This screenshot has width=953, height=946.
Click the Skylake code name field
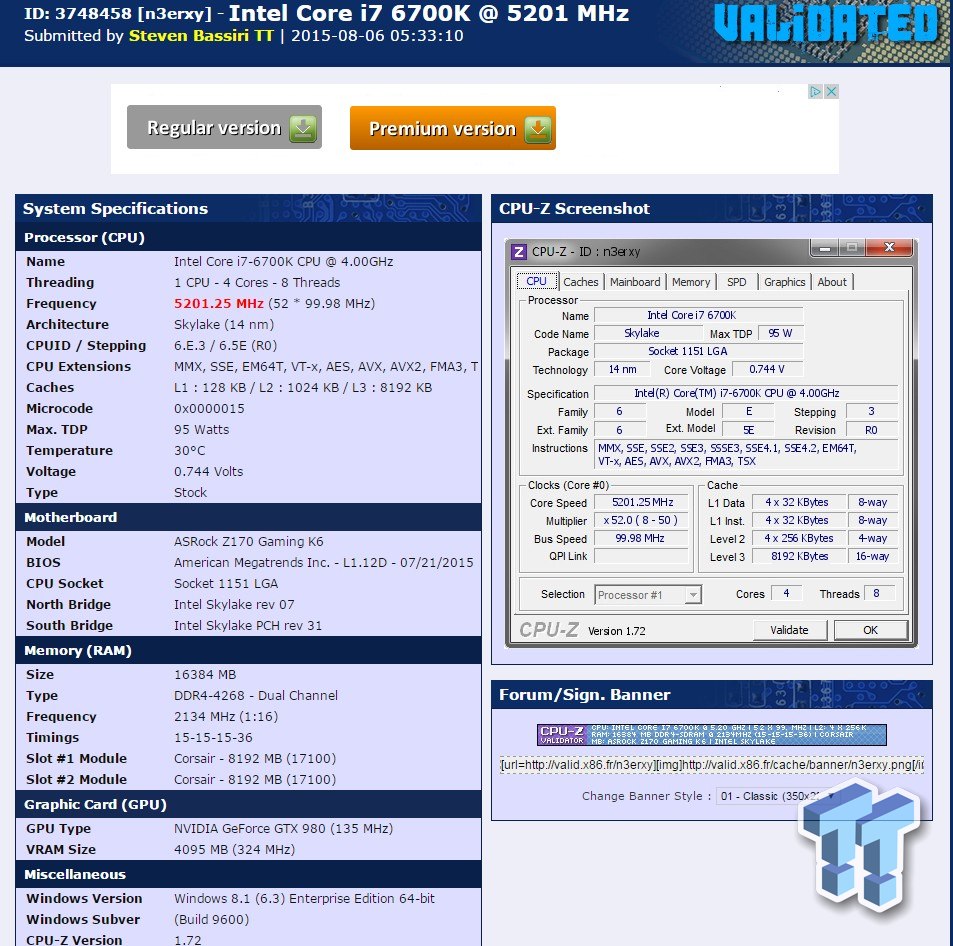click(x=648, y=333)
